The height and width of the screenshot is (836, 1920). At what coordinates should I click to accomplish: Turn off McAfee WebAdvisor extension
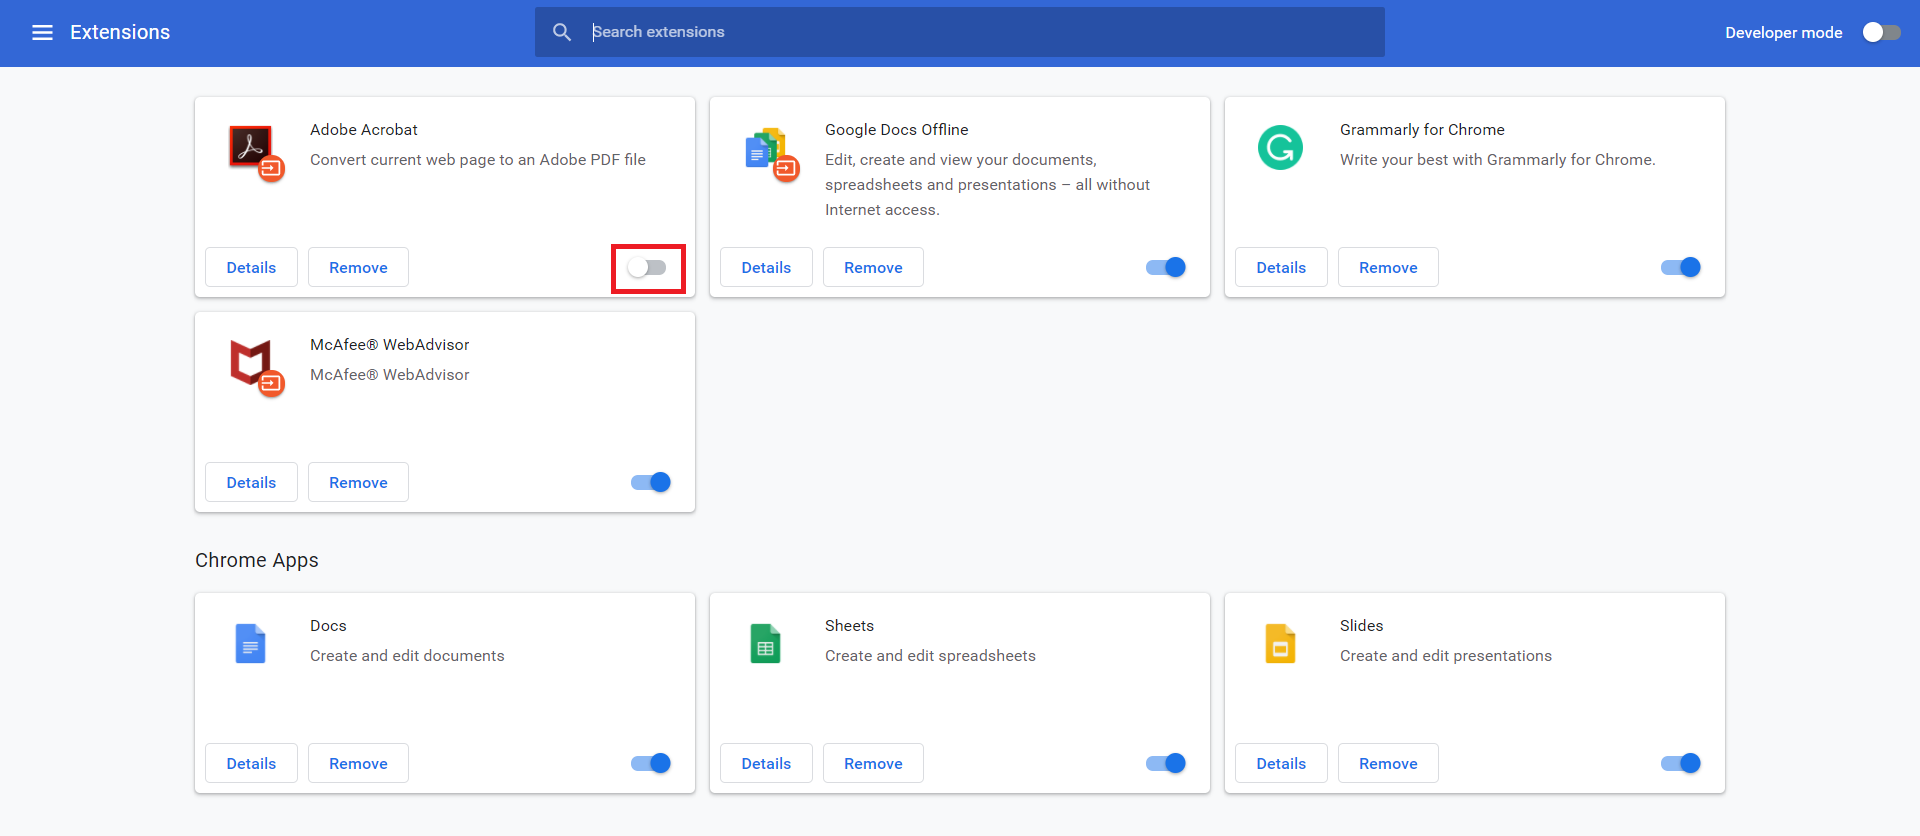coord(650,482)
